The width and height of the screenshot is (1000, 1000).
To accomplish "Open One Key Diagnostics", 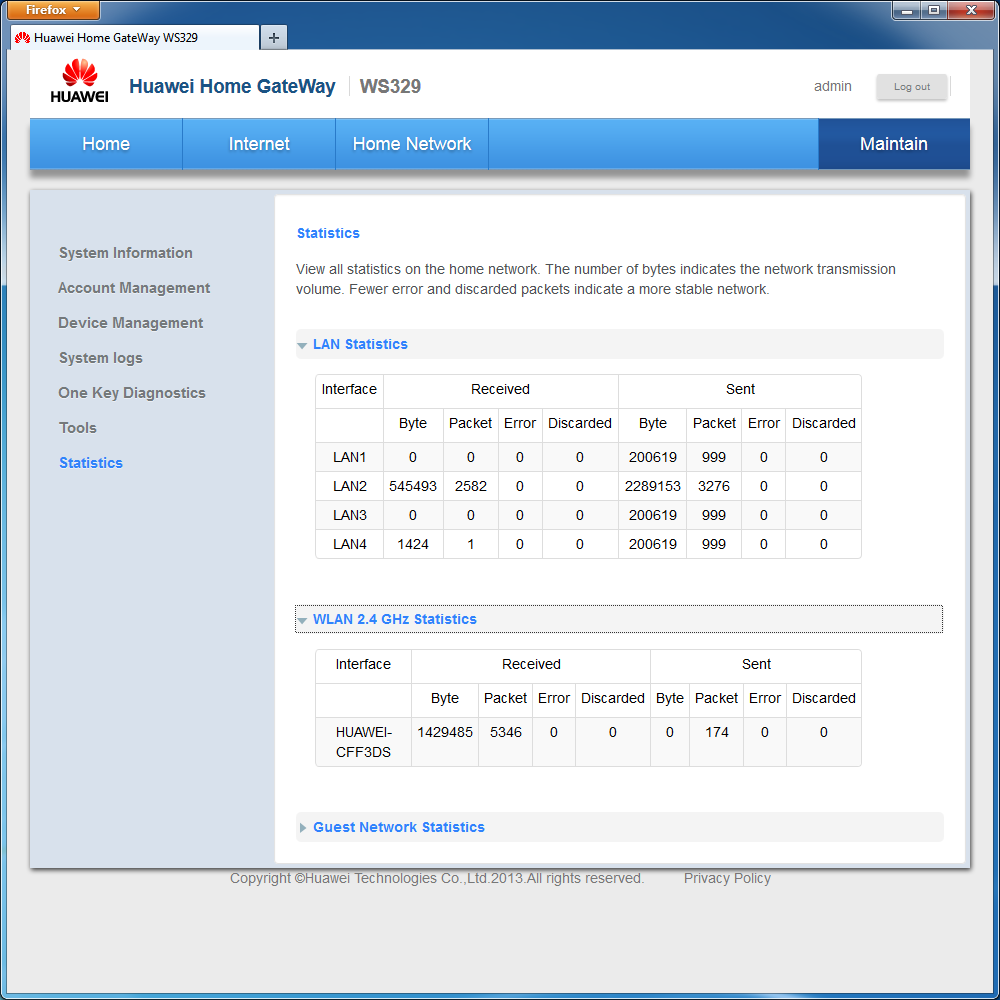I will click(x=132, y=393).
